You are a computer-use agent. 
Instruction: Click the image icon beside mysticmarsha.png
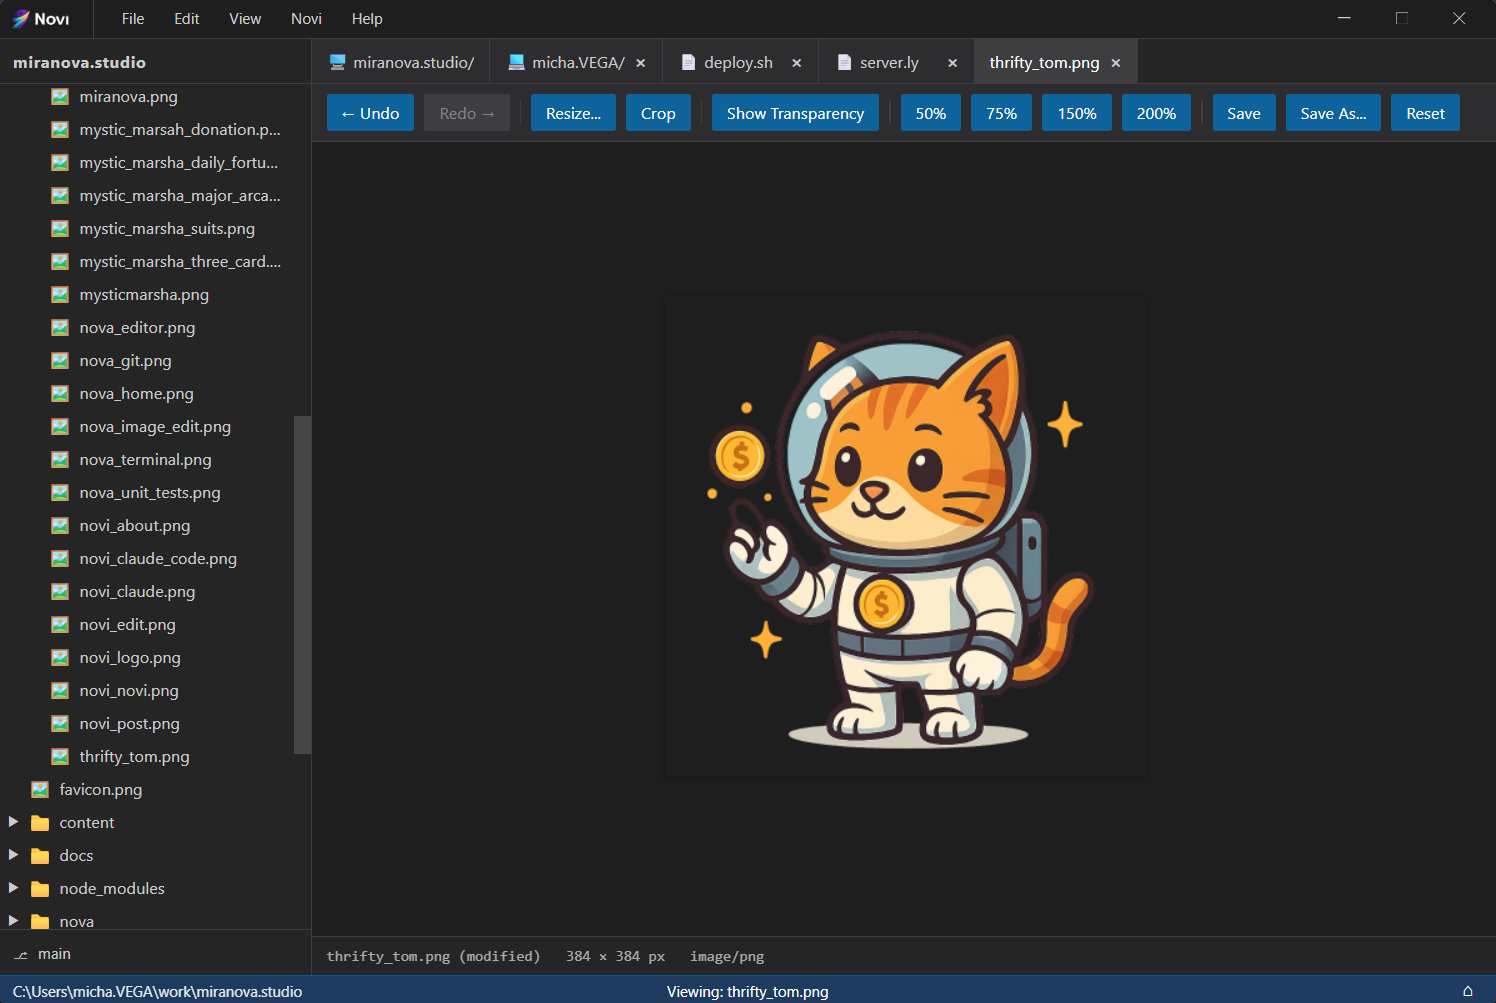click(60, 294)
